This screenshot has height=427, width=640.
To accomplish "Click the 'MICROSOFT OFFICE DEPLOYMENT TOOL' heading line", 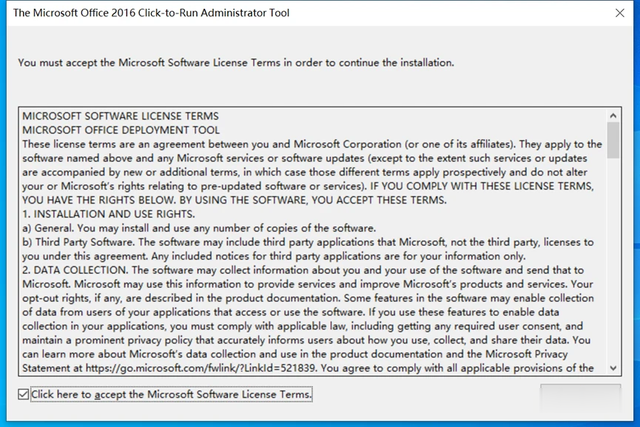I will 121,130.
